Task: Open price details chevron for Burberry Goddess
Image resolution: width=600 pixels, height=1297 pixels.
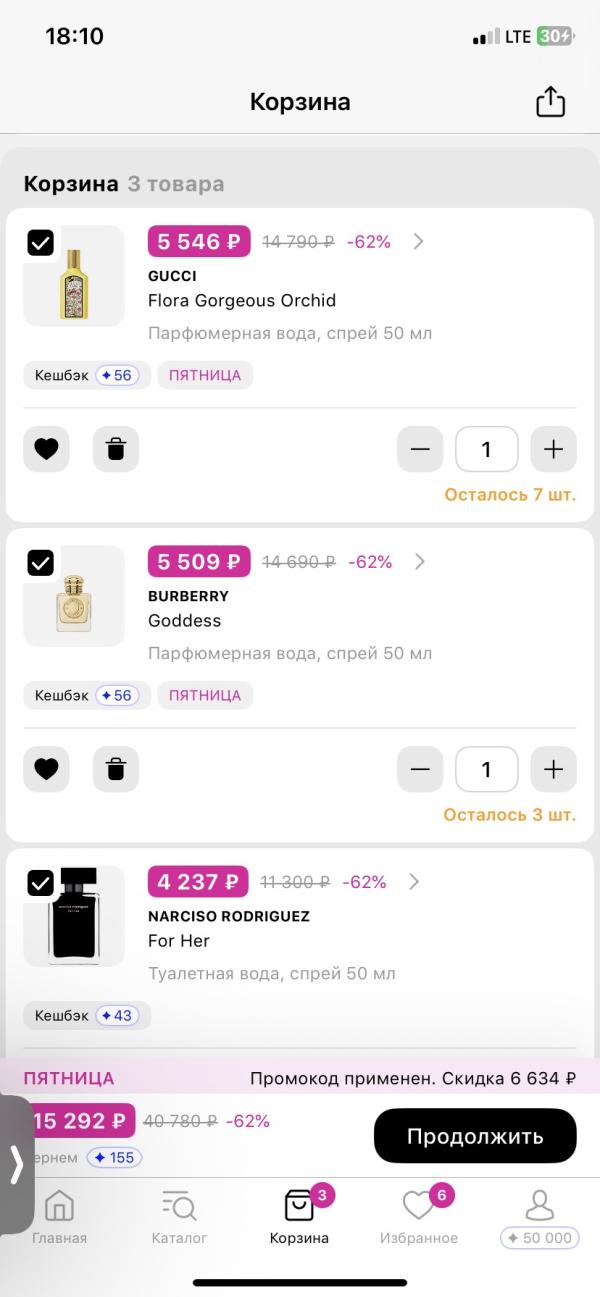Action: tap(419, 561)
